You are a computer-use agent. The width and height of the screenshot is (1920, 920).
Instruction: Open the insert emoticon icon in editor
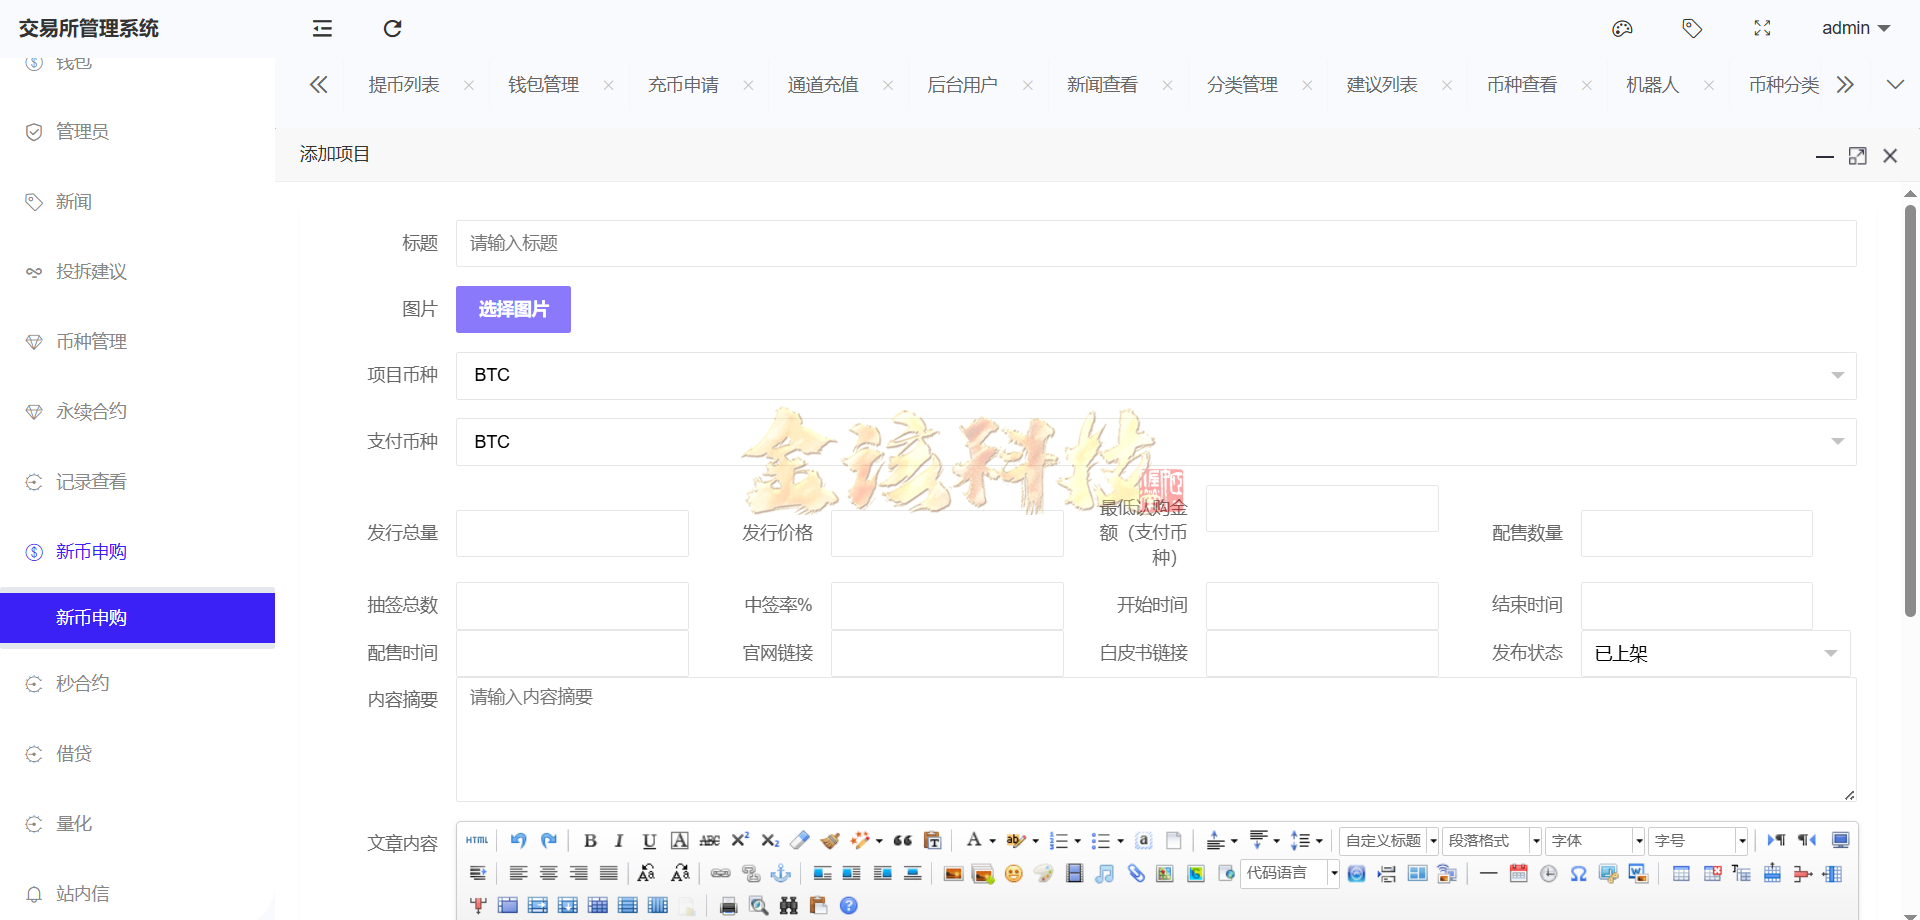pyautogui.click(x=1014, y=874)
